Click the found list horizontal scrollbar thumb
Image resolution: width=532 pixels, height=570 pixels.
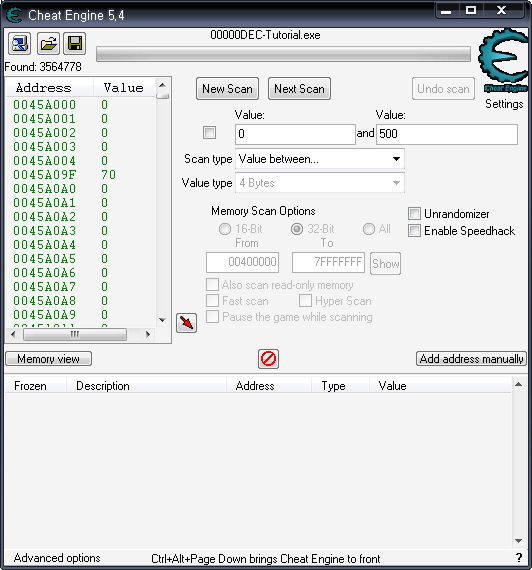75,334
